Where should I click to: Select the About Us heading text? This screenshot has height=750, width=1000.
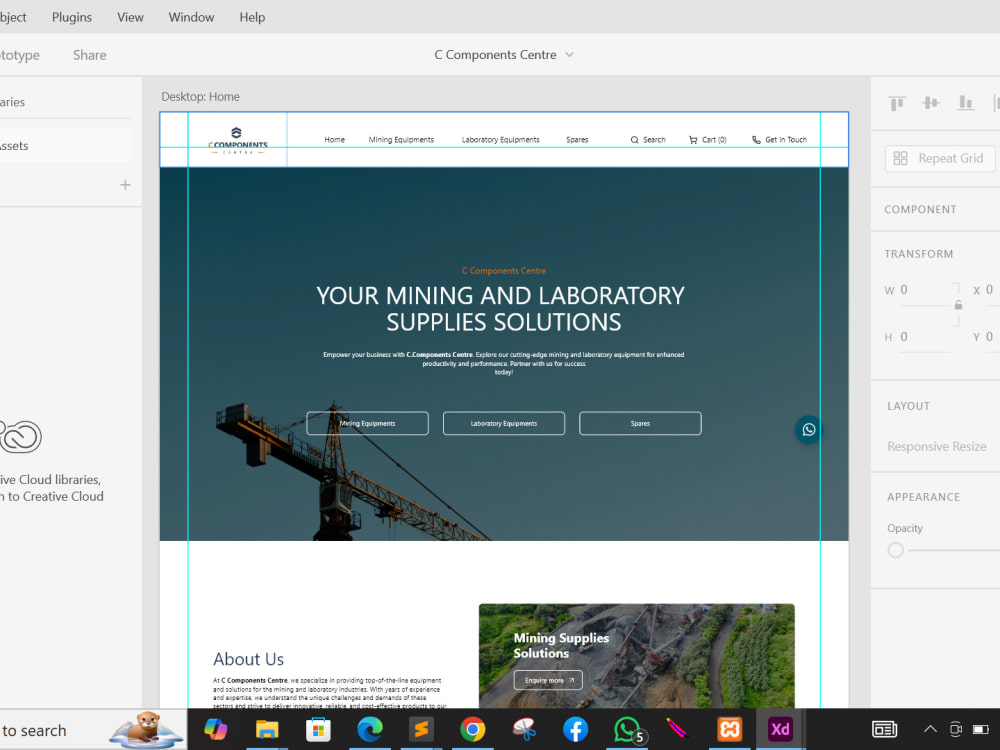249,659
